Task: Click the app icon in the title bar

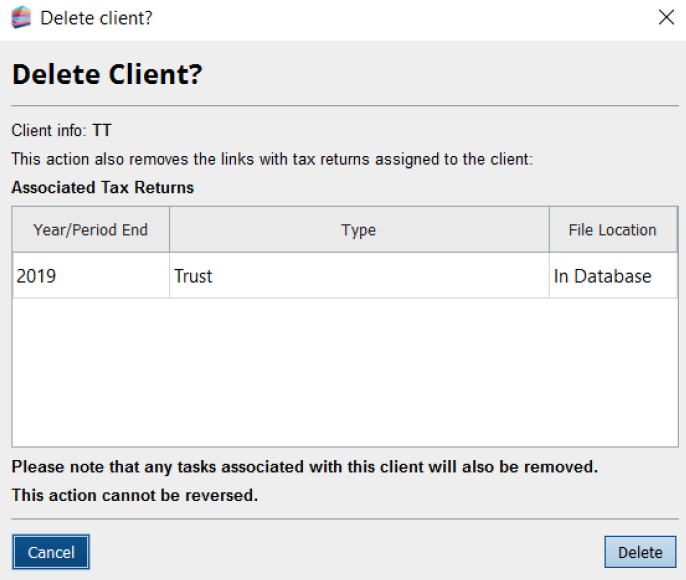Action: tap(21, 18)
